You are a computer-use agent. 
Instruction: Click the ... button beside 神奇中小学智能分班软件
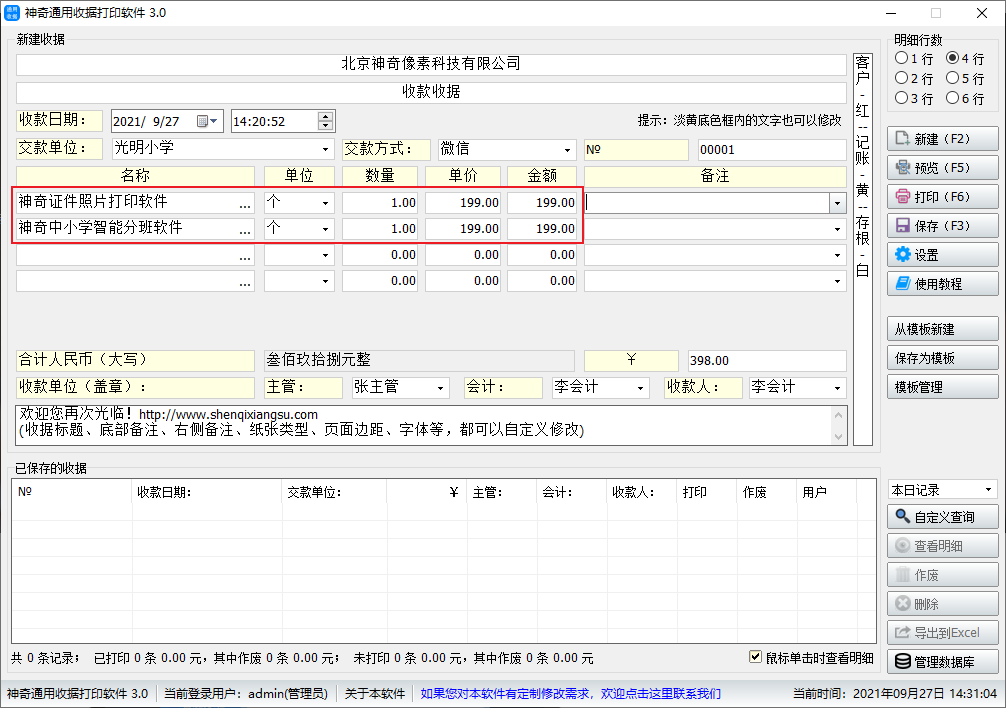tap(245, 230)
